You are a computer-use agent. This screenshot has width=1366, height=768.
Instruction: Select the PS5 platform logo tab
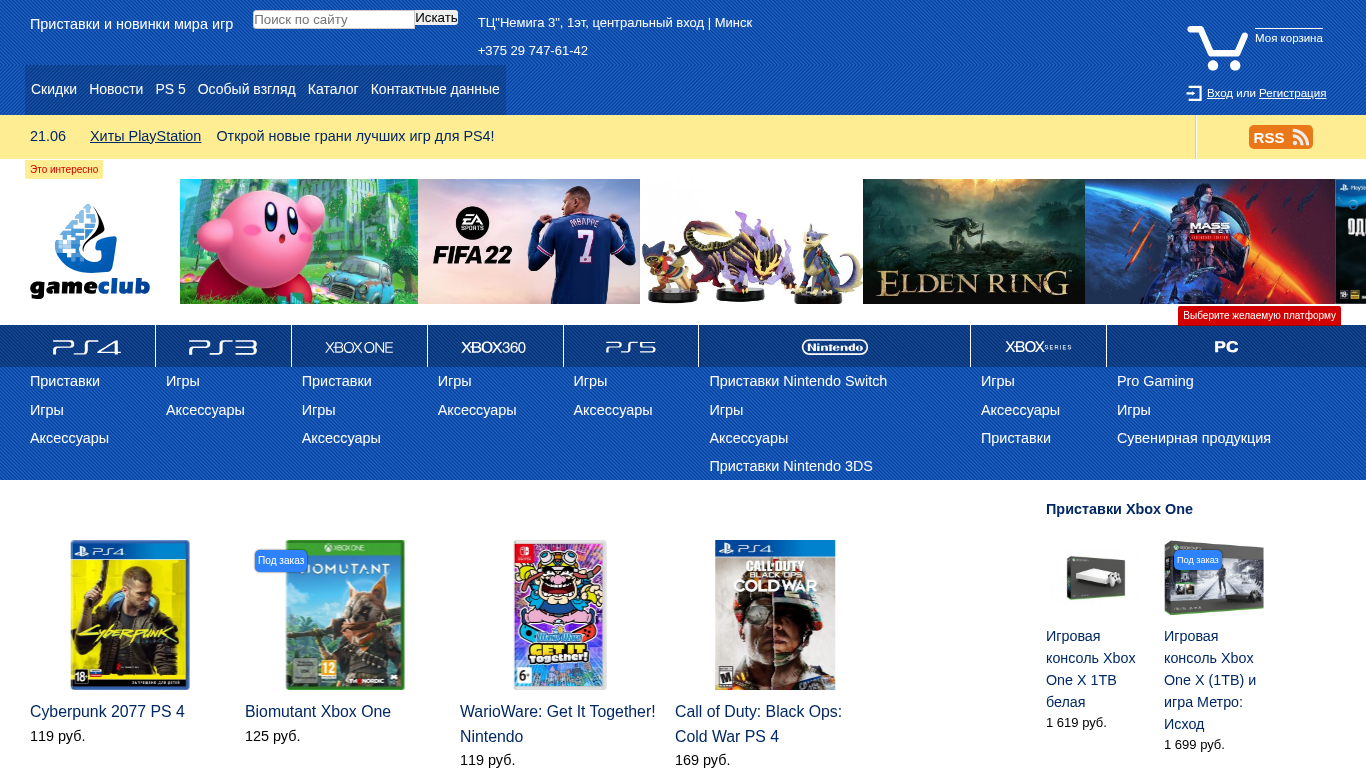[x=631, y=347]
